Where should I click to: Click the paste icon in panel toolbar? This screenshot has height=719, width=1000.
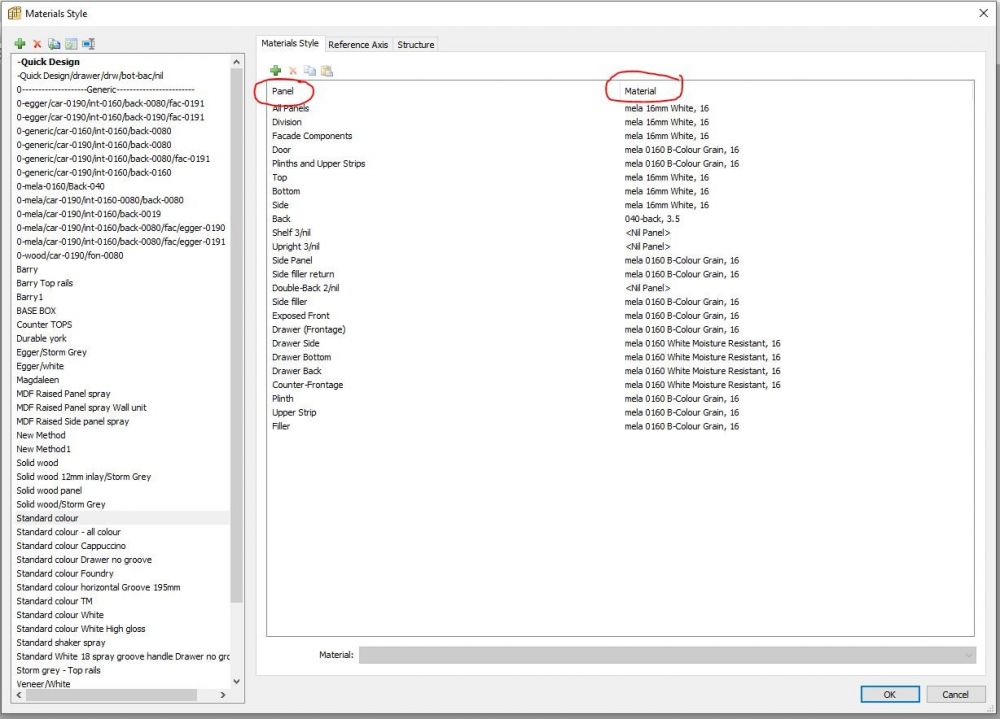click(x=327, y=71)
